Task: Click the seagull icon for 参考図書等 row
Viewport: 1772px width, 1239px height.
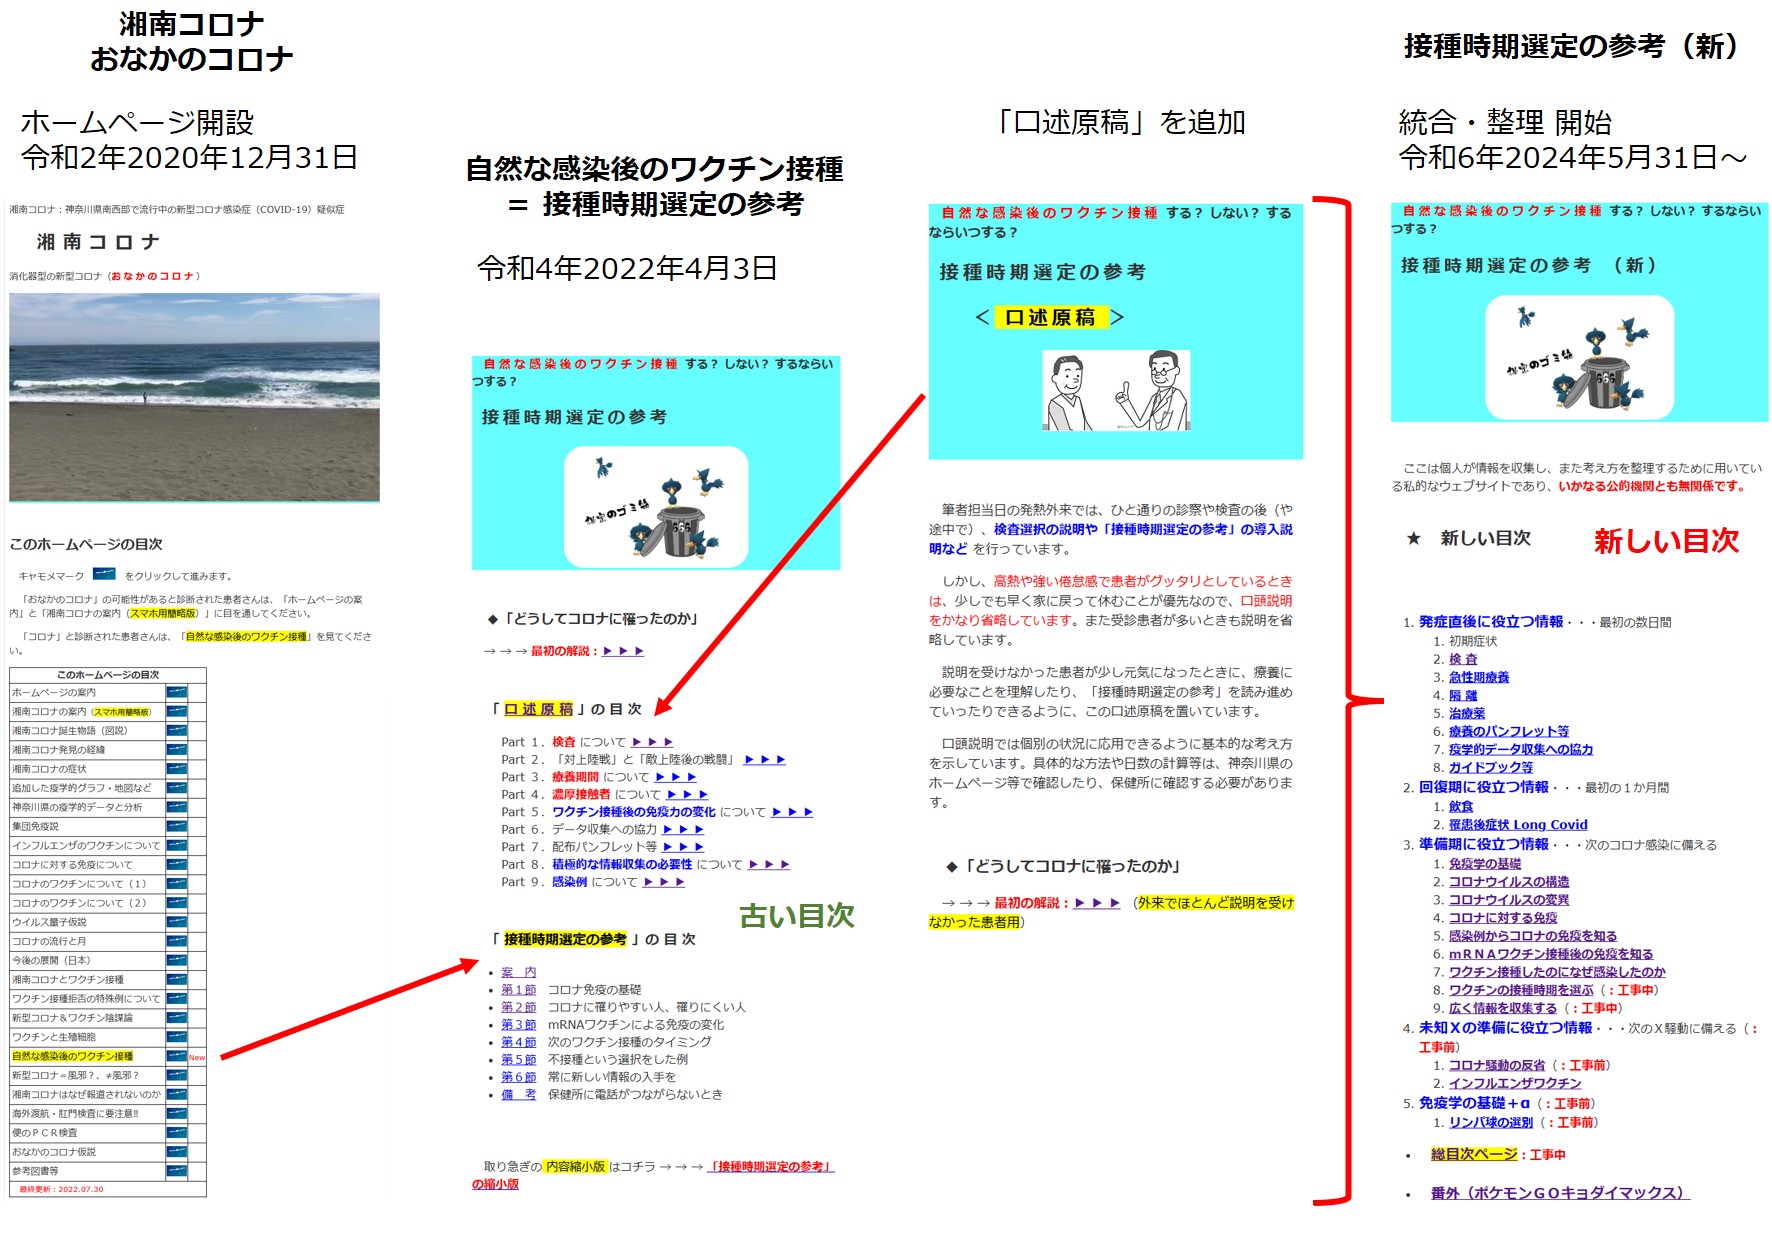Action: pyautogui.click(x=176, y=1171)
